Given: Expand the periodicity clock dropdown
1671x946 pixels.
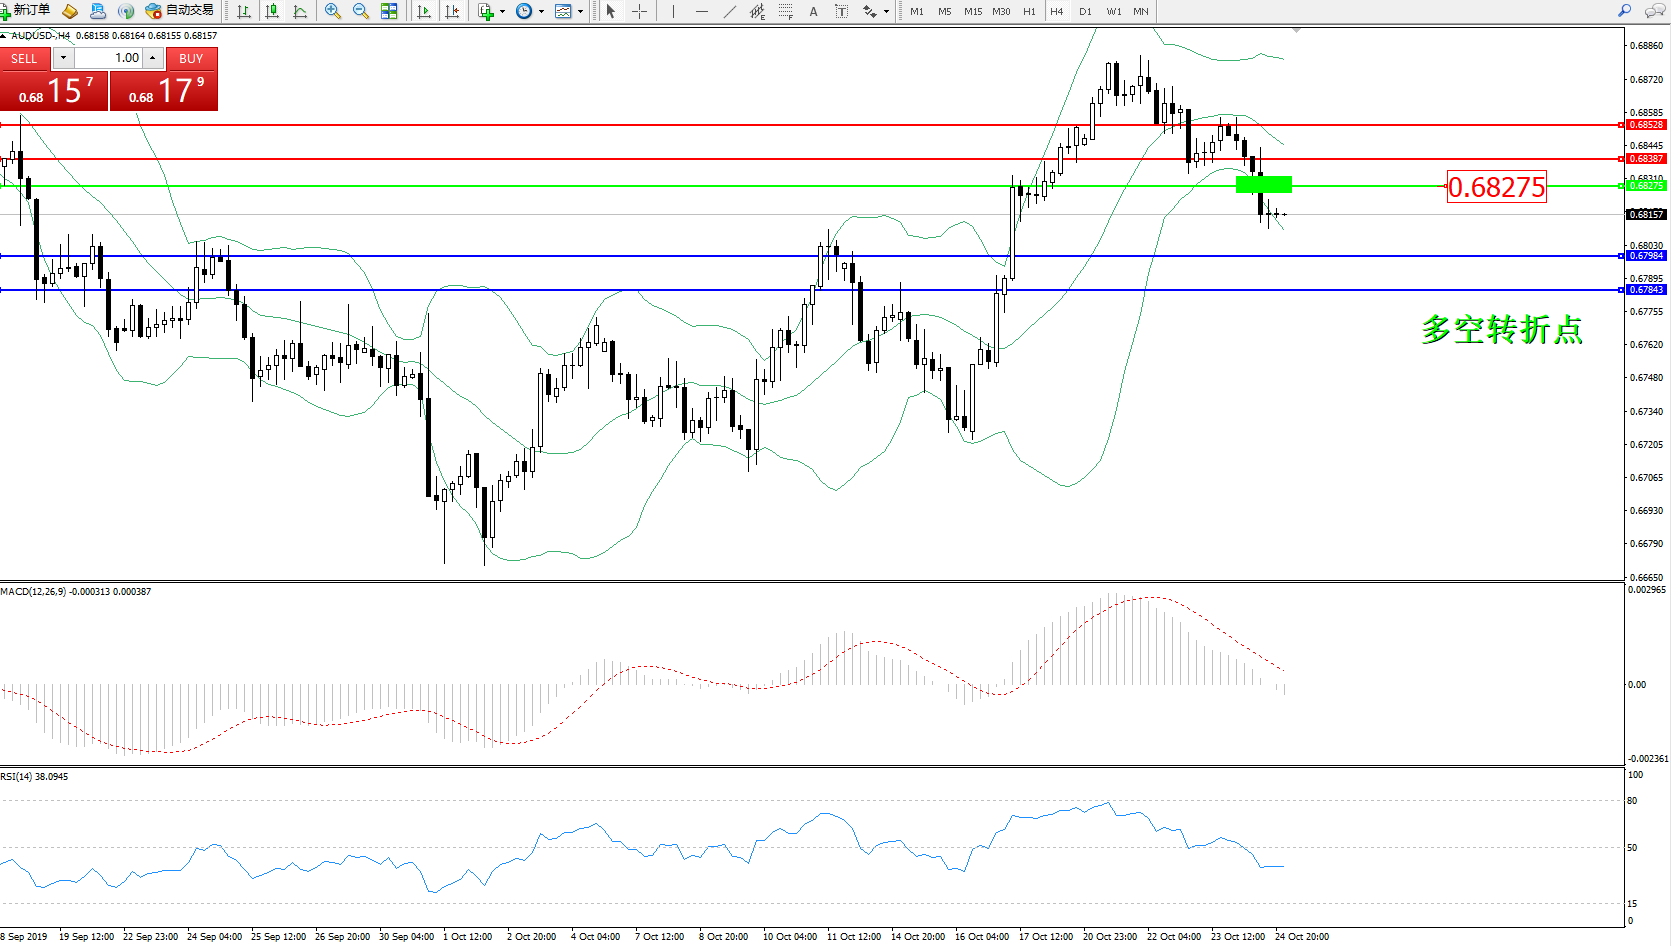Looking at the screenshot, I should pyautogui.click(x=541, y=12).
